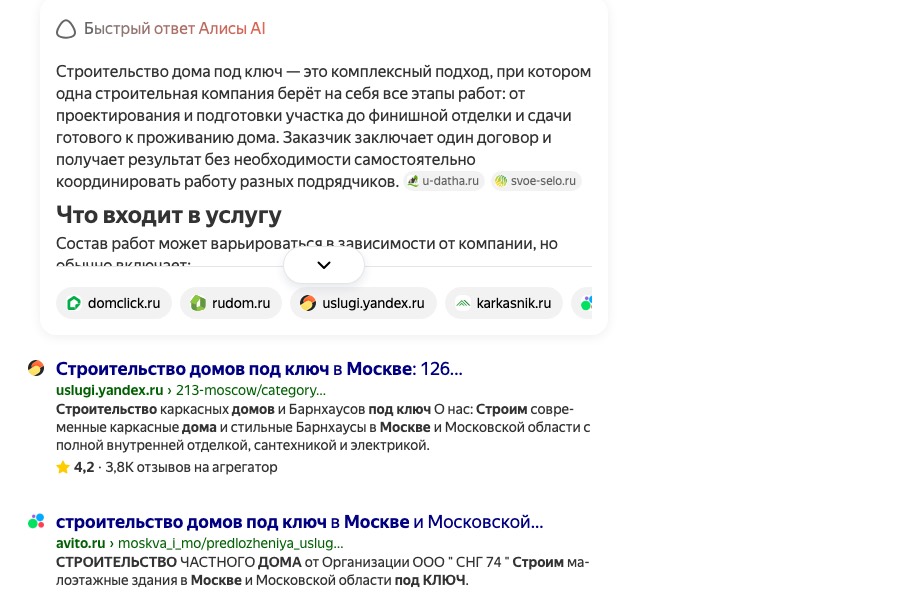Open the uslugi.yandex.ru source chip
This screenshot has width=900, height=603.
pos(363,303)
